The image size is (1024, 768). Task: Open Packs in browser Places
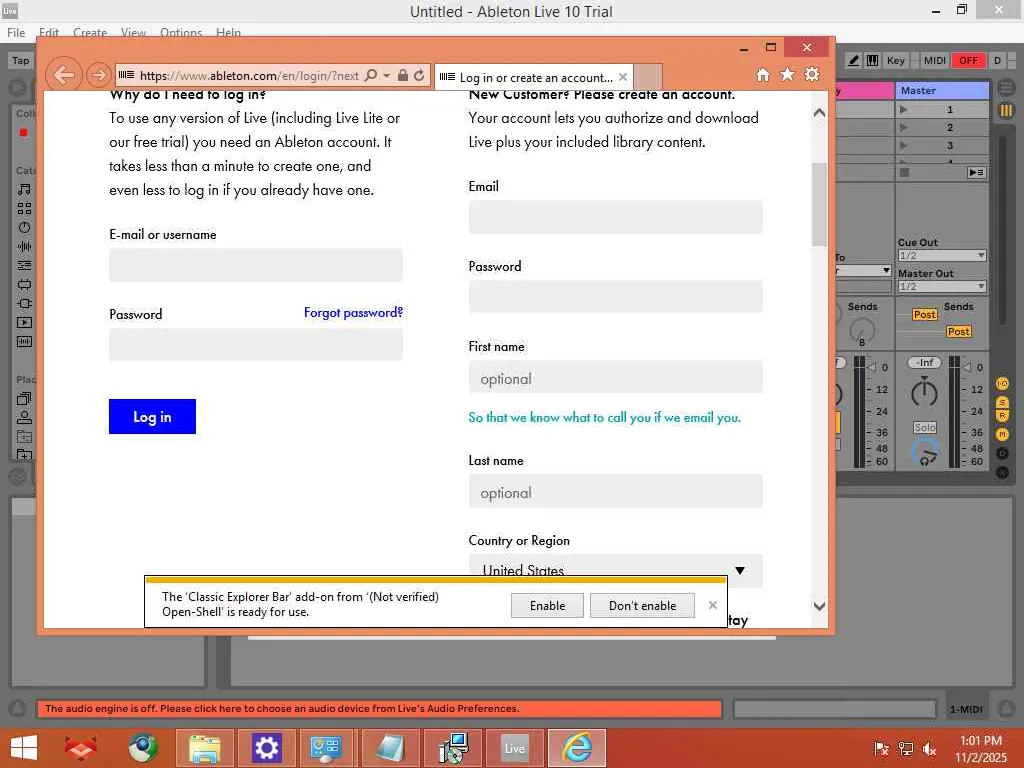(24, 398)
